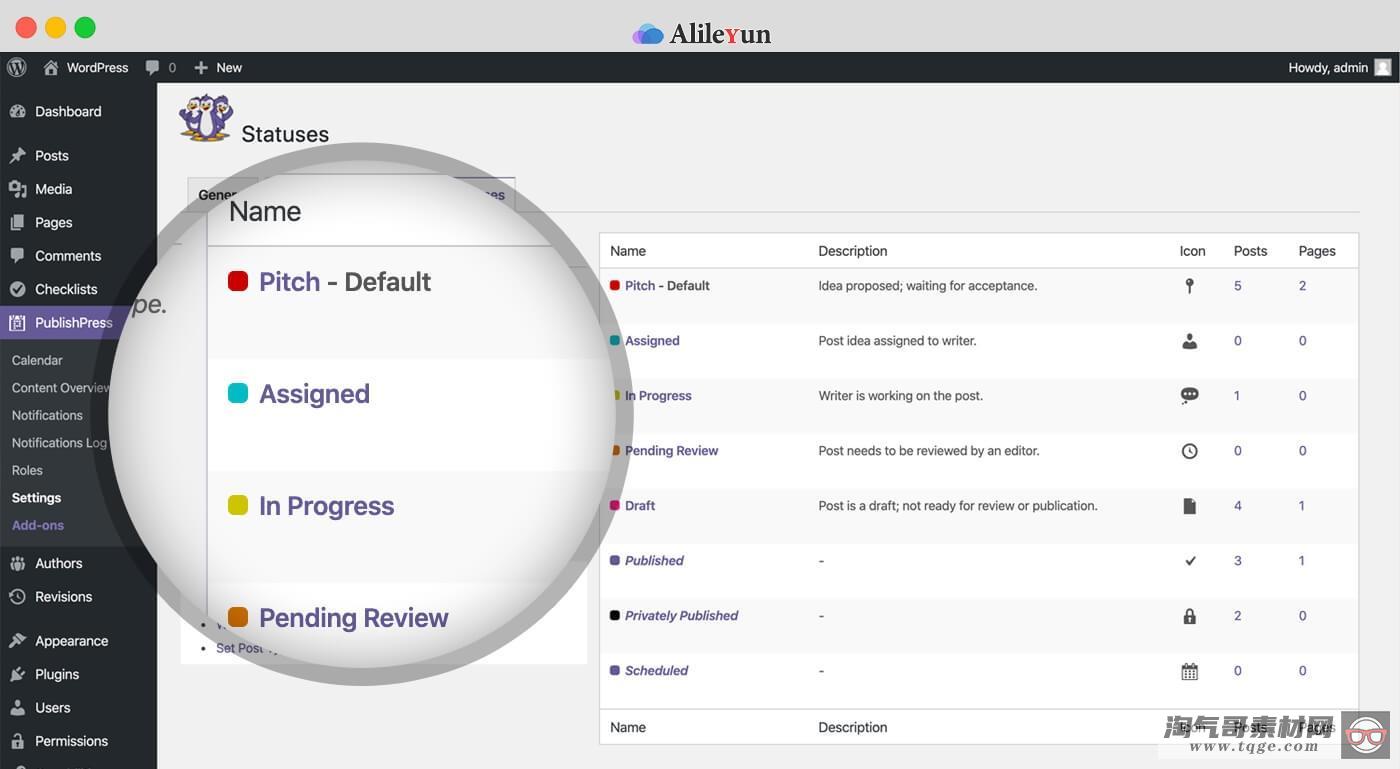
Task: Click Pitch posts count 5
Action: tap(1237, 286)
